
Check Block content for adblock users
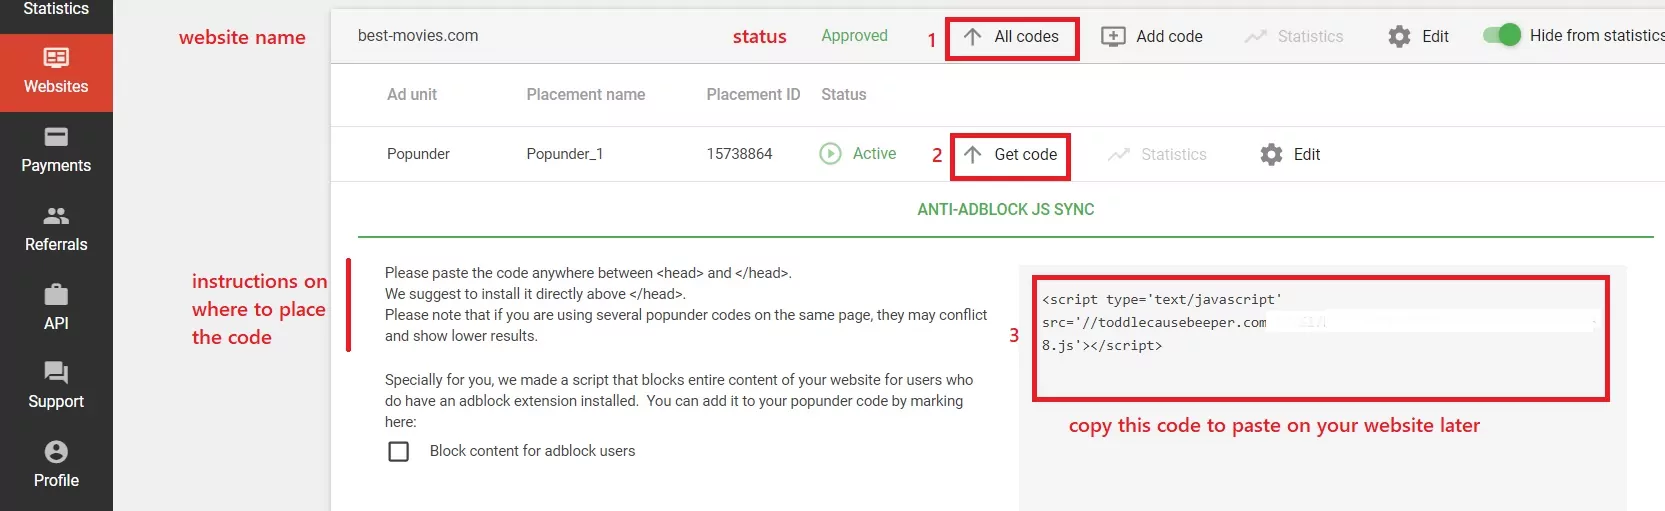pyautogui.click(x=398, y=451)
